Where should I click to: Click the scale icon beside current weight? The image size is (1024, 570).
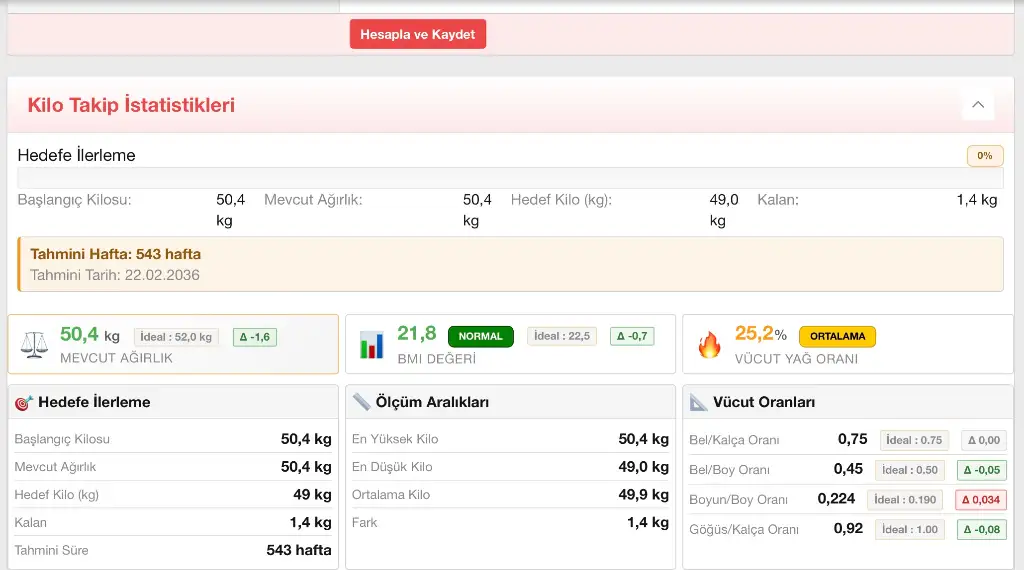tap(34, 345)
